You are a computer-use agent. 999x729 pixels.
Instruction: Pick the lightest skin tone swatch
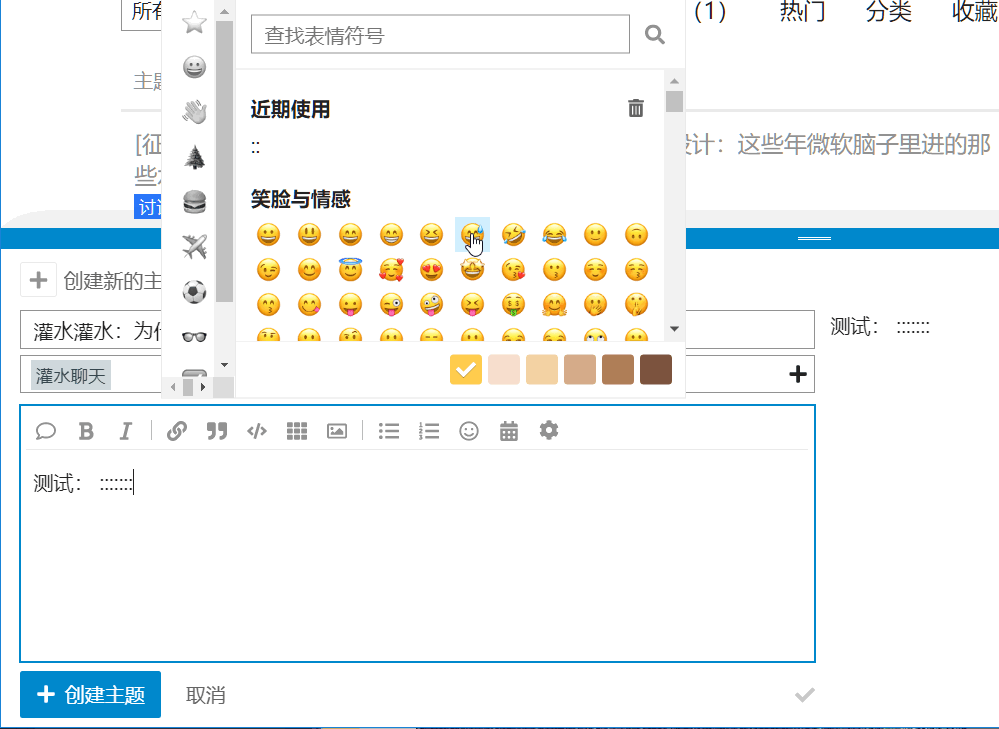click(504, 369)
